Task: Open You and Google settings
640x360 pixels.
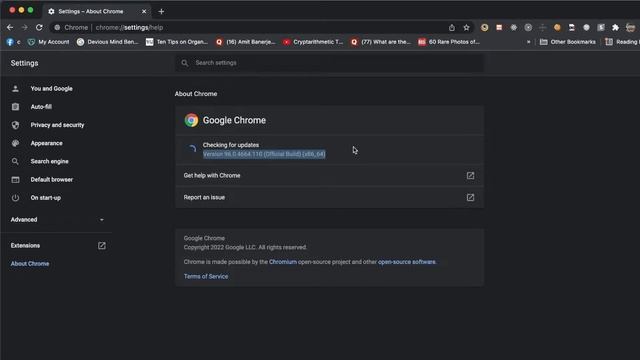Action: point(51,89)
